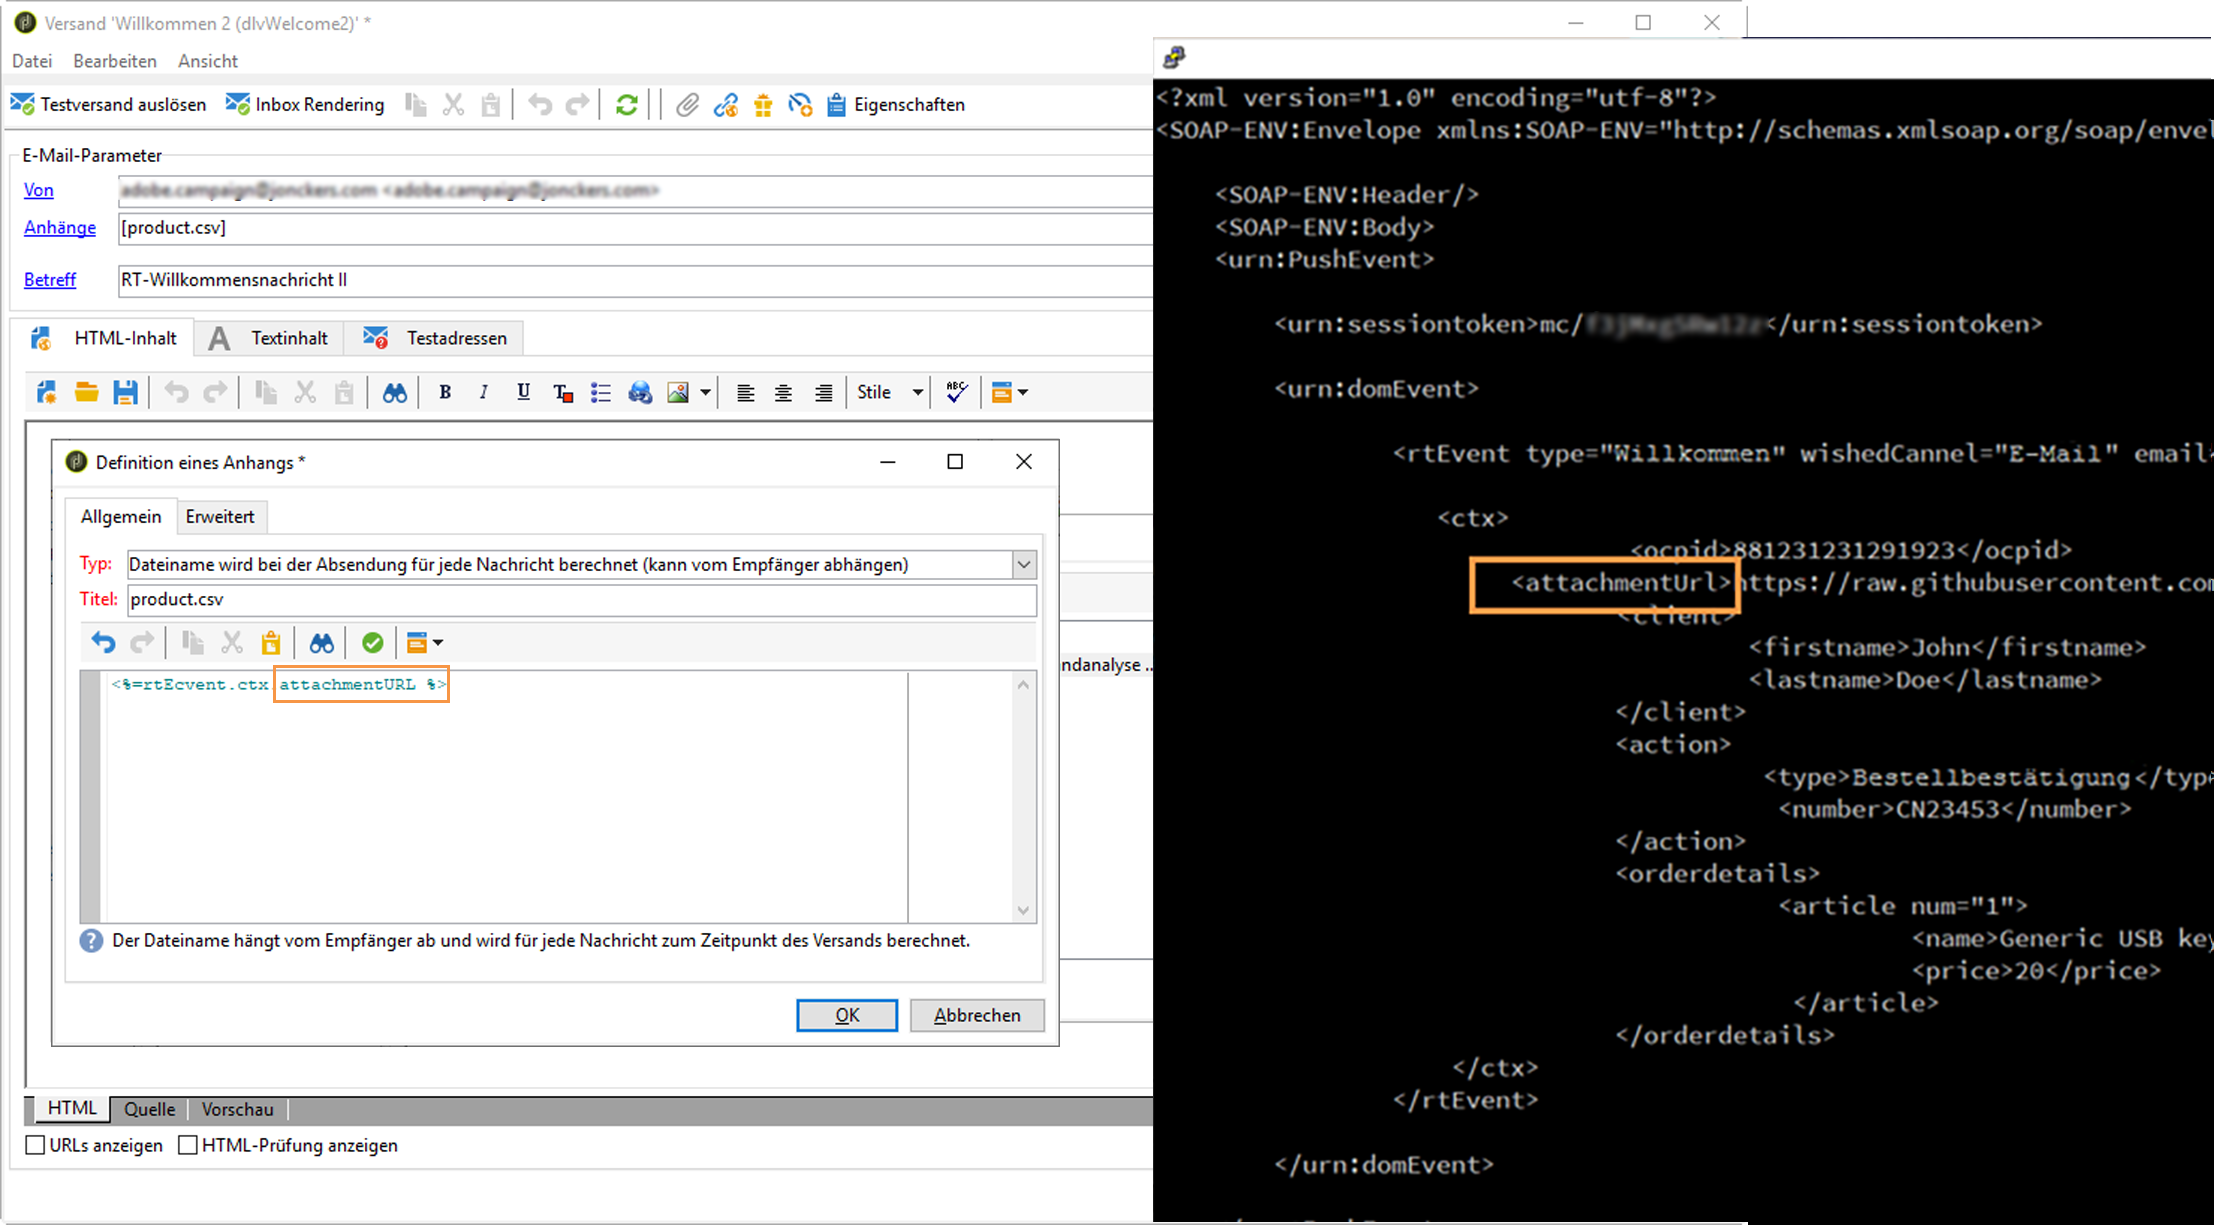Click the OK button
The height and width of the screenshot is (1225, 2214).
(x=846, y=1015)
